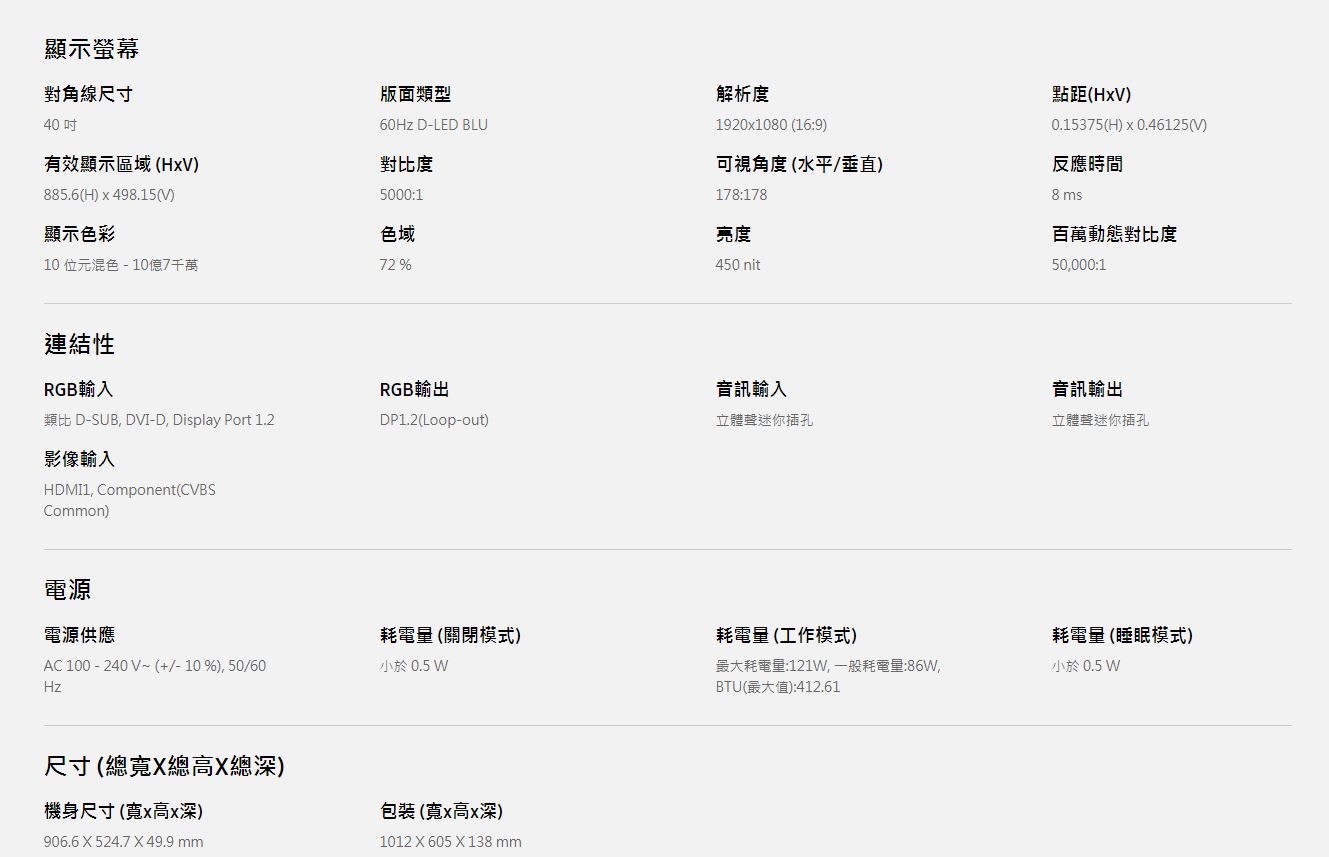Click the 尺寸 (總寬X總高X總深) heading
Image resolution: width=1329 pixels, height=857 pixels.
tap(164, 767)
